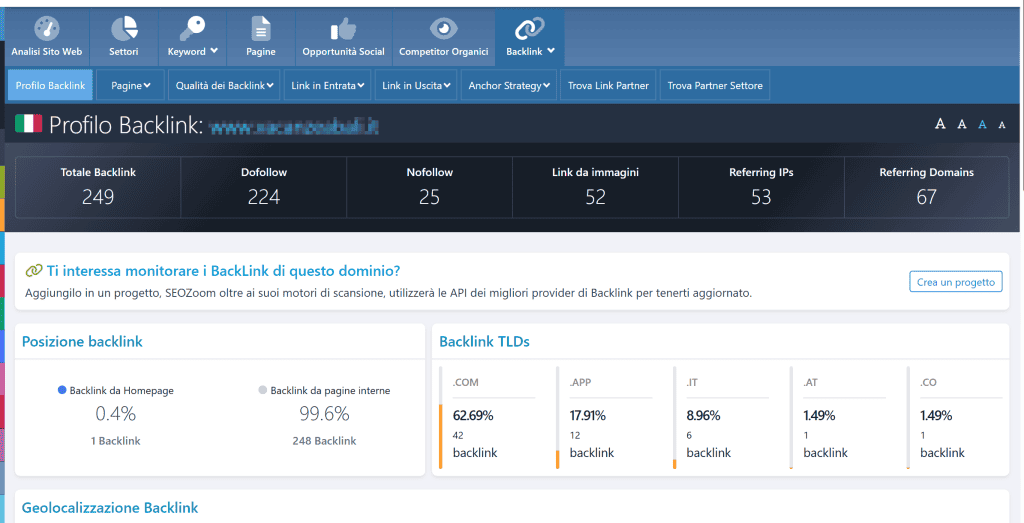Viewport: 1024px width, 523px height.
Task: Click the Italian flag icon
Action: pyautogui.click(x=29, y=123)
